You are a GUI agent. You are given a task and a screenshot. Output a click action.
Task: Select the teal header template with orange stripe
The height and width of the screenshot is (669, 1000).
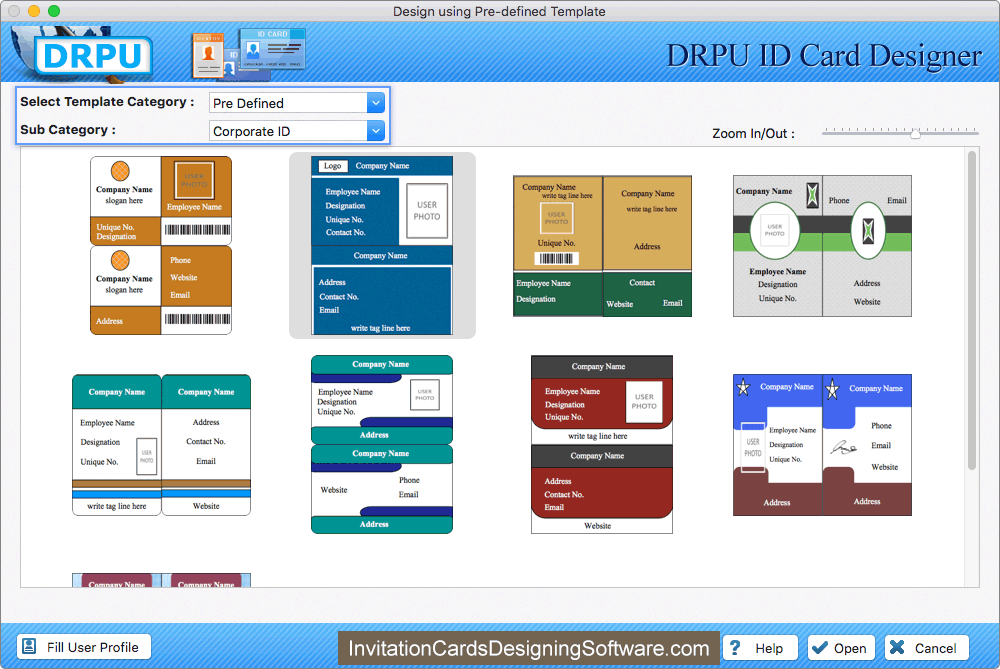click(x=161, y=445)
